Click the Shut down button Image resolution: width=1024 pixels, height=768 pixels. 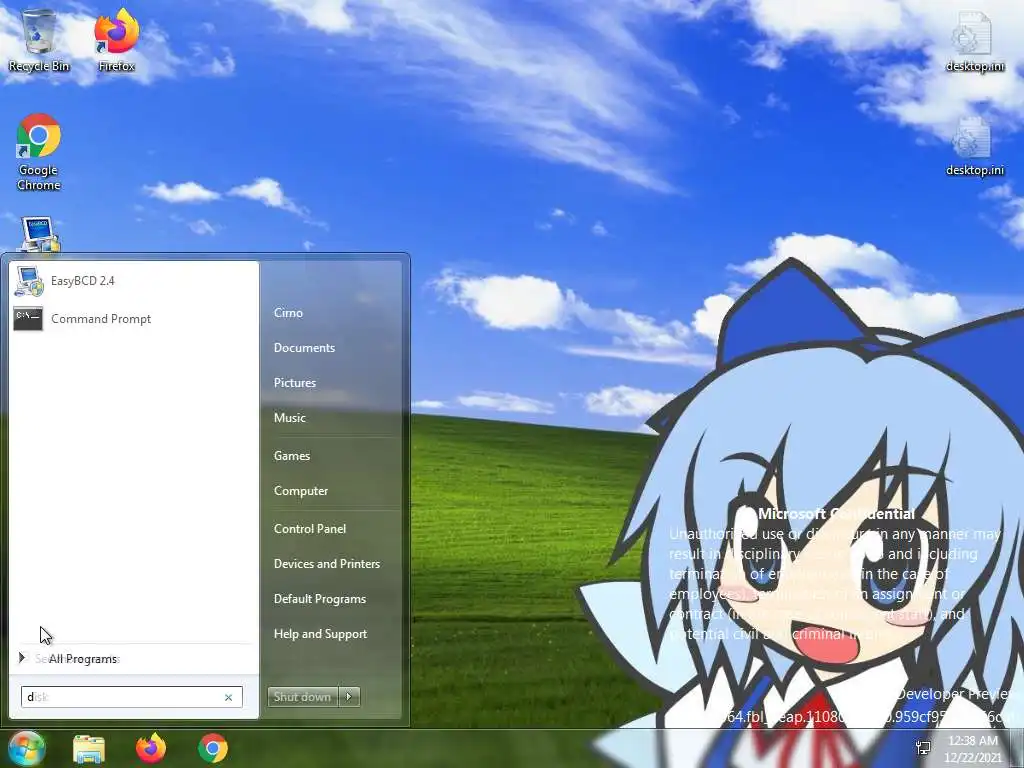point(303,697)
